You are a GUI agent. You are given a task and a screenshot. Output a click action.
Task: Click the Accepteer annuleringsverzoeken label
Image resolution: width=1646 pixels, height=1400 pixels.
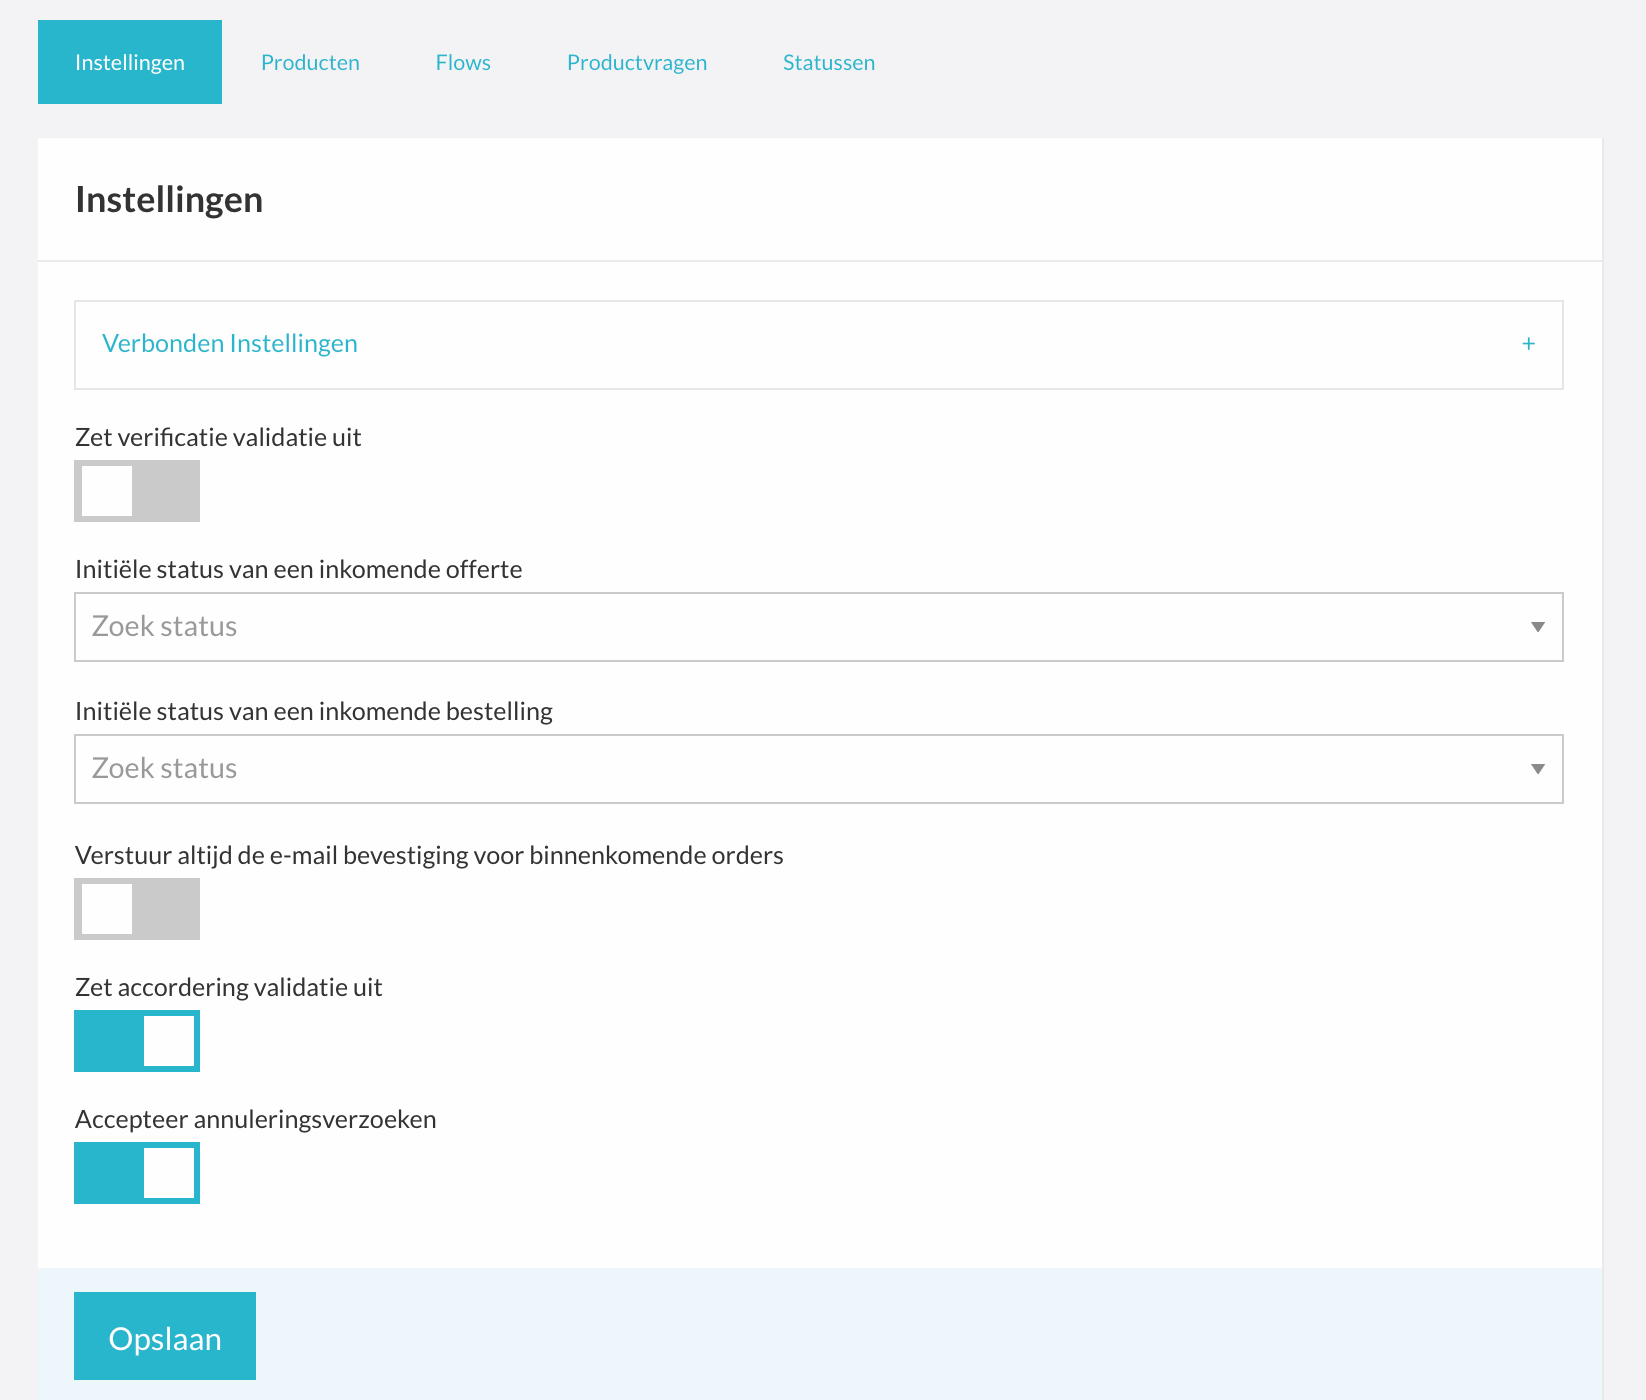pos(256,1119)
